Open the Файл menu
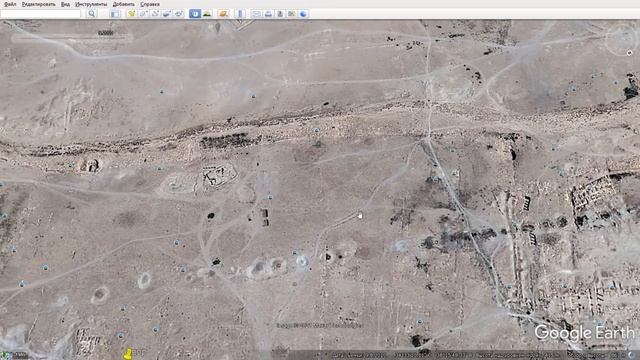This screenshot has width=640, height=360. point(10,4)
